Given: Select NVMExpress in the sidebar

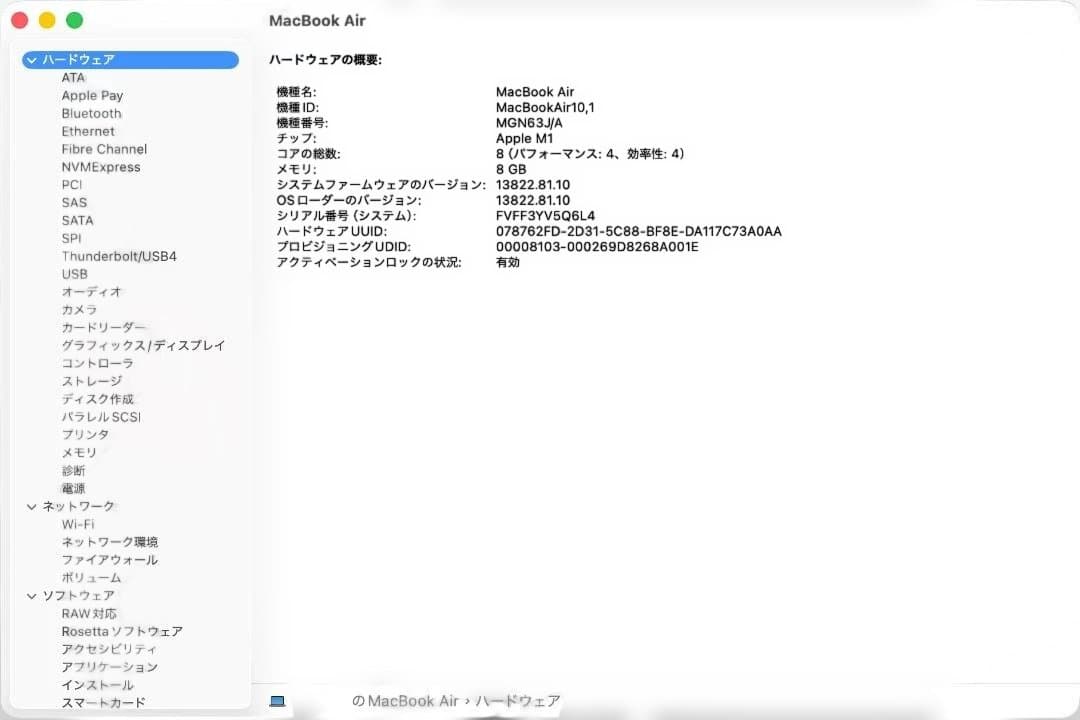Looking at the screenshot, I should [x=101, y=167].
